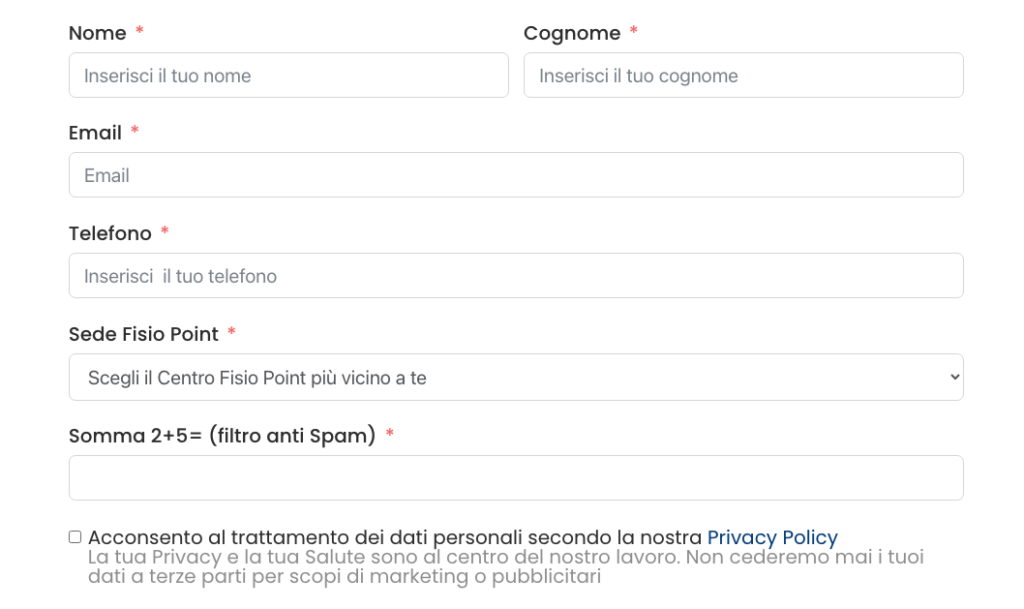This screenshot has width=1024, height=609.
Task: Click the grey privacy and health notice text
Action: 505,566
